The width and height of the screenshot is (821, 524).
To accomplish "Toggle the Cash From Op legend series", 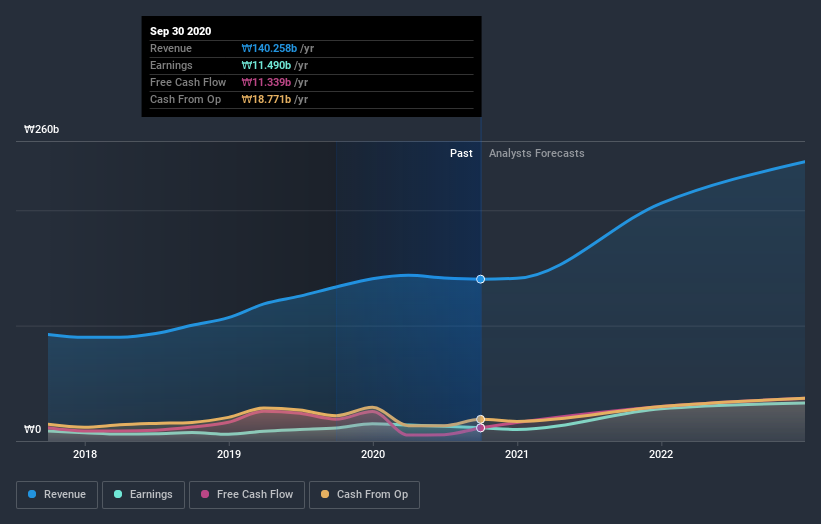I will 364,495.
